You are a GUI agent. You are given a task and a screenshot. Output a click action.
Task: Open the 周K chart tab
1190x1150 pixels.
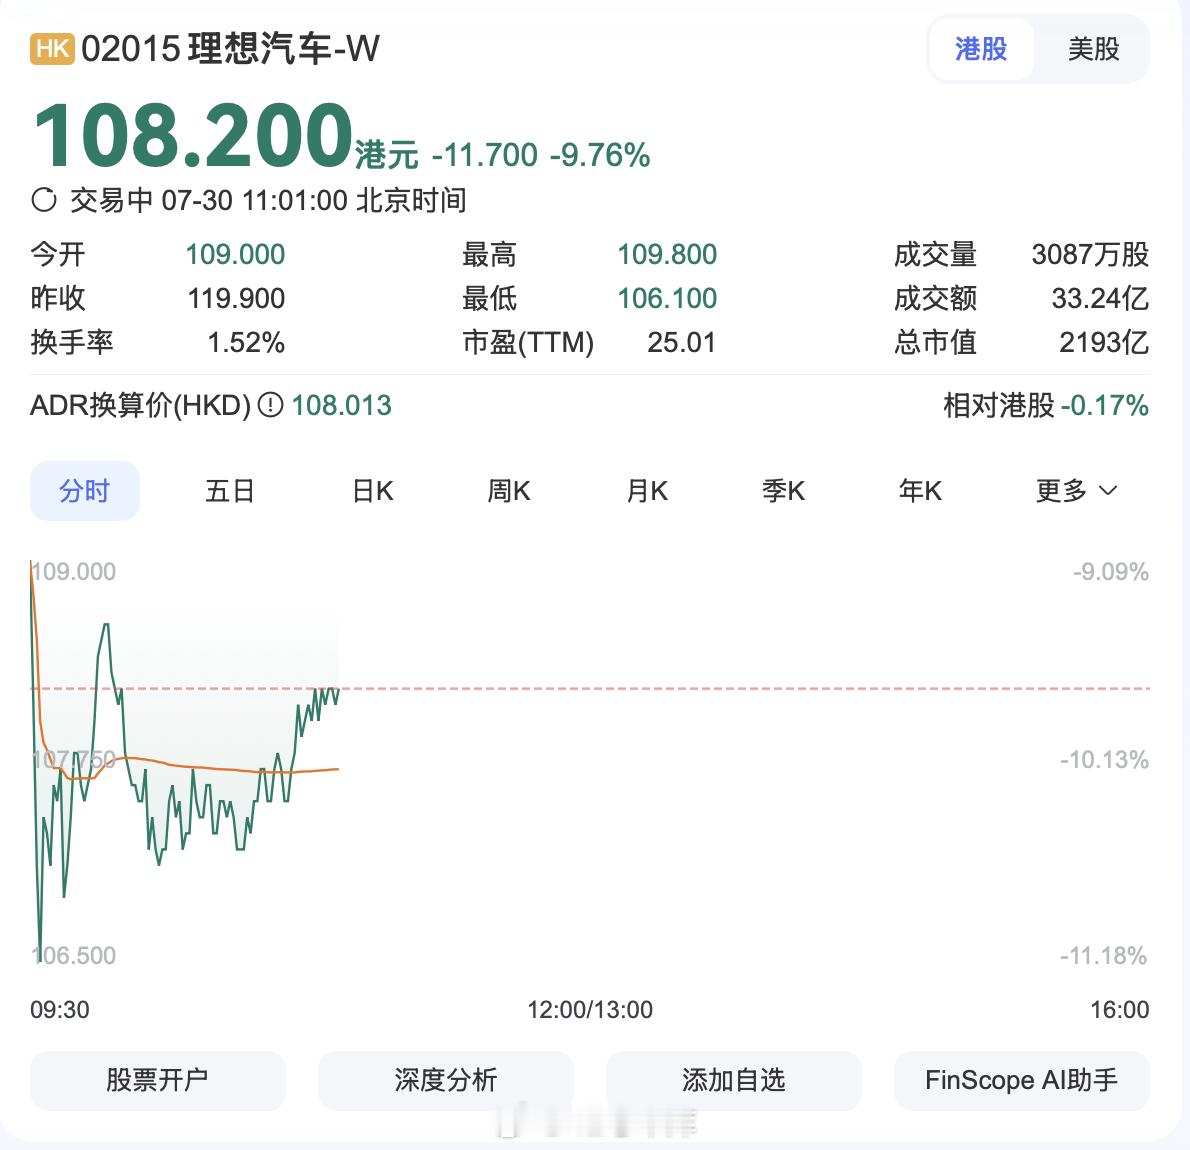(x=508, y=491)
